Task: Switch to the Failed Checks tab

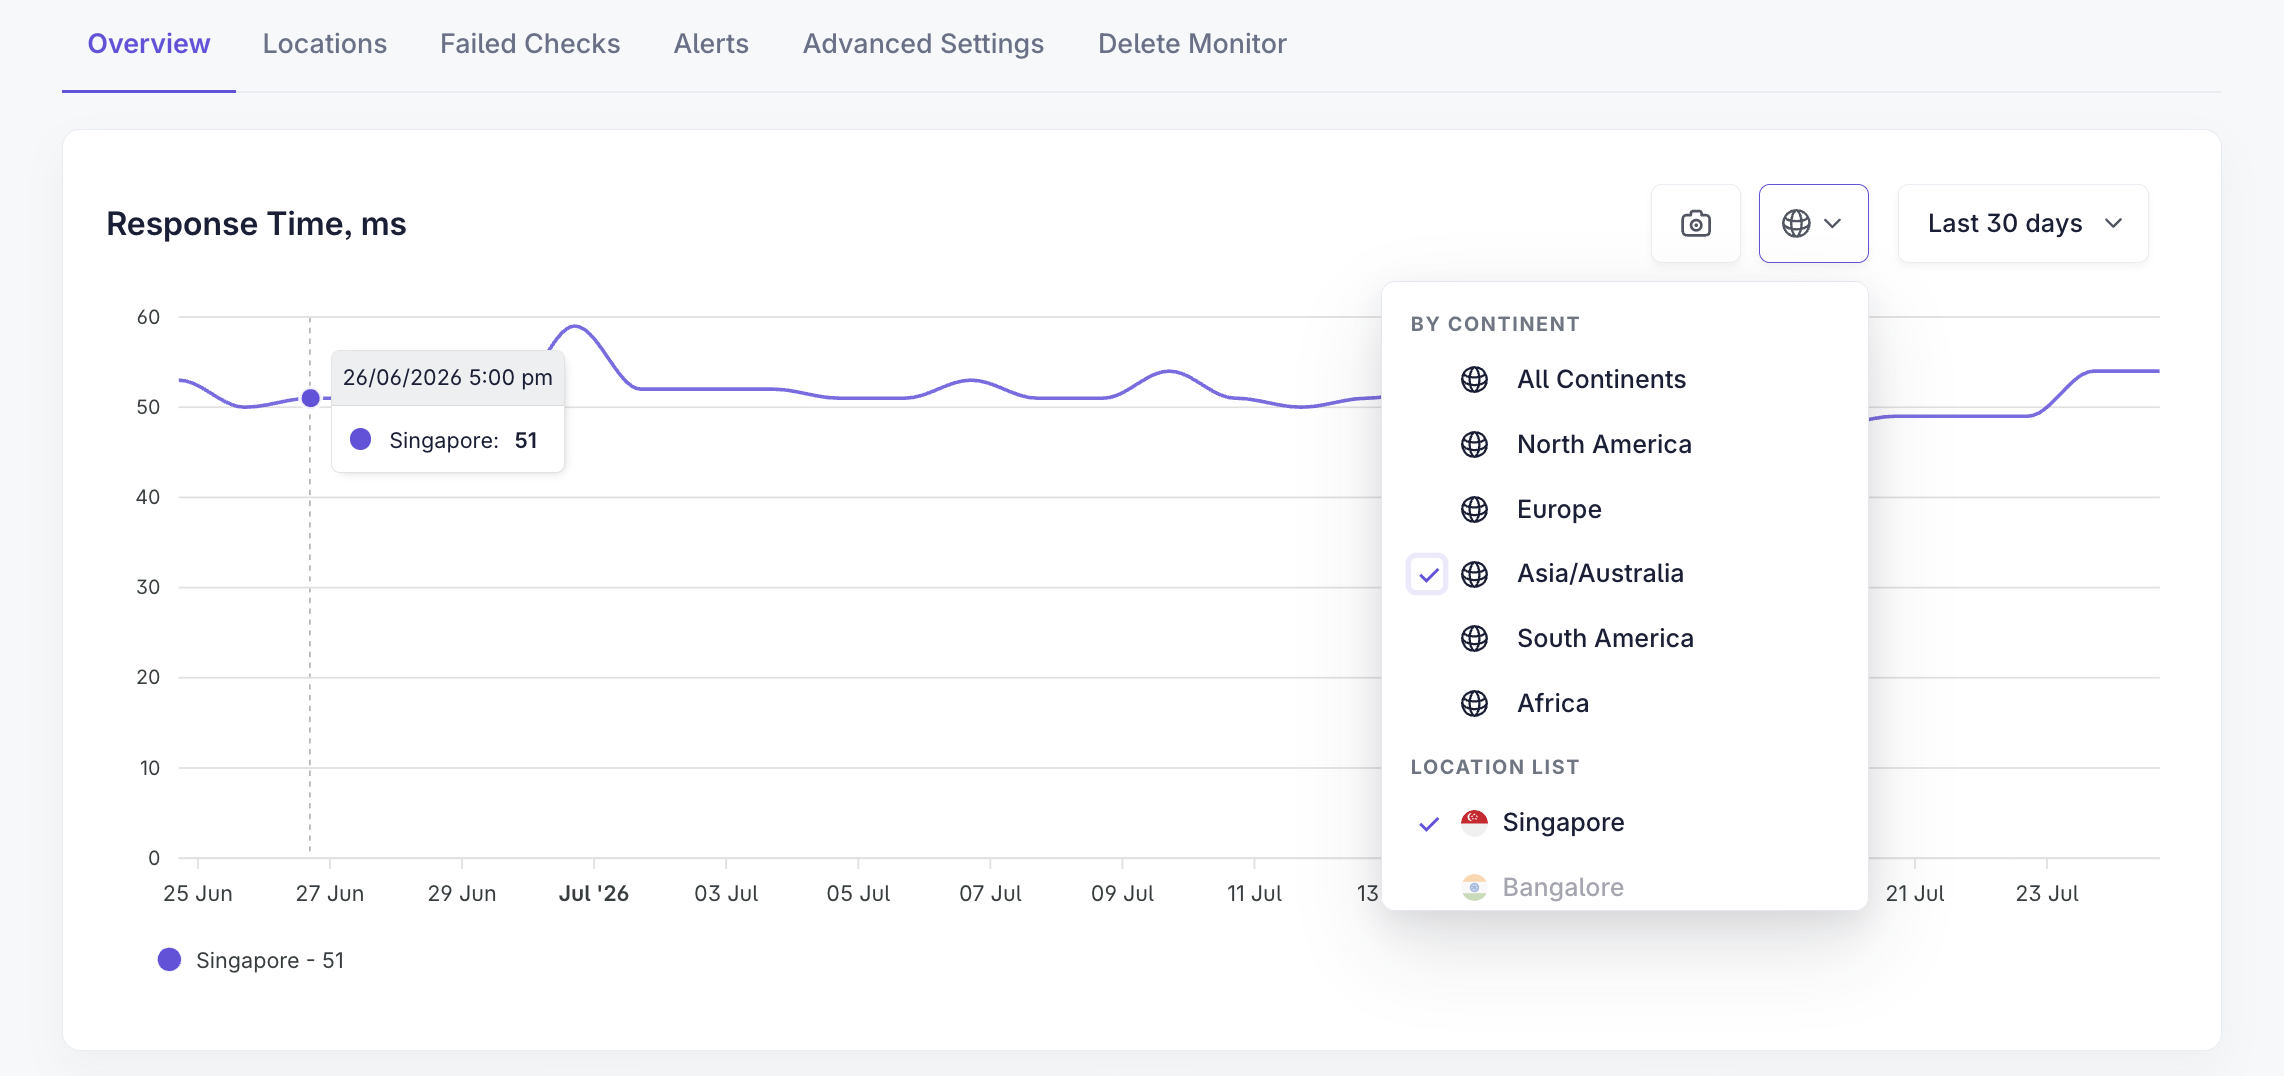Action: click(530, 44)
